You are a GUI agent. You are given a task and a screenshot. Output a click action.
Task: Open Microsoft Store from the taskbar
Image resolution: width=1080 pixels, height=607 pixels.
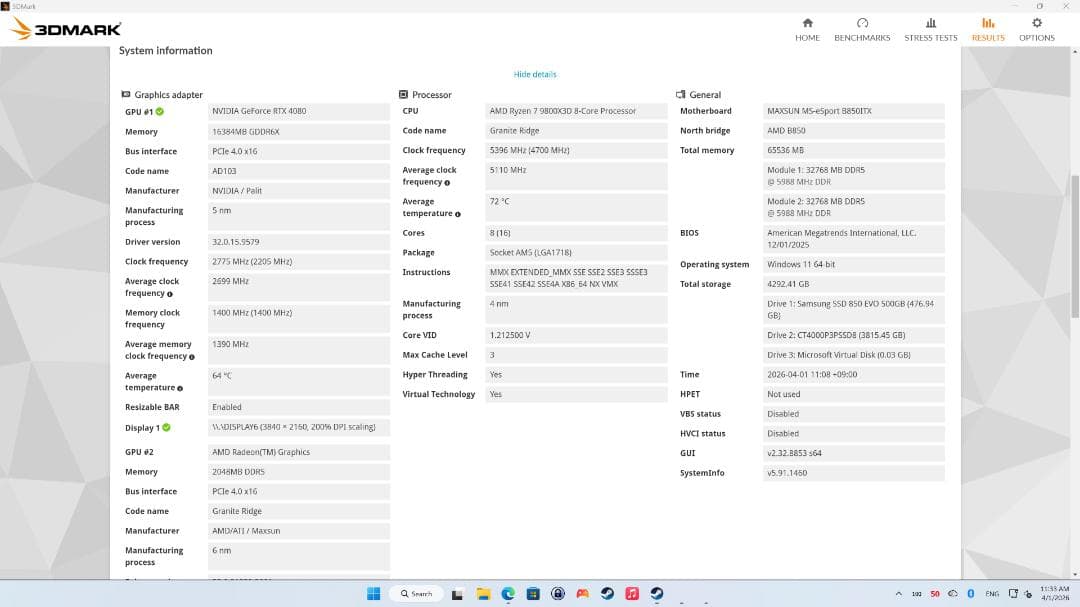click(532, 594)
